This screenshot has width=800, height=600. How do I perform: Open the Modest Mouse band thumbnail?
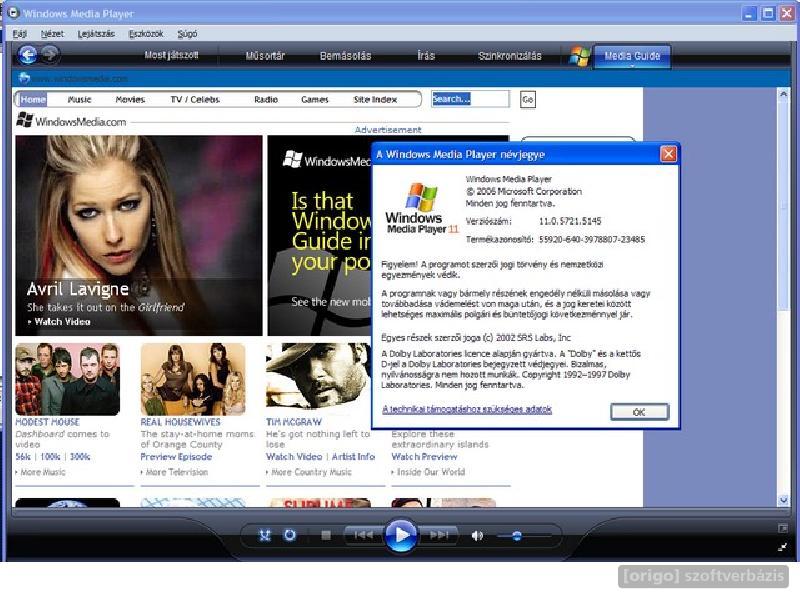[x=67, y=379]
